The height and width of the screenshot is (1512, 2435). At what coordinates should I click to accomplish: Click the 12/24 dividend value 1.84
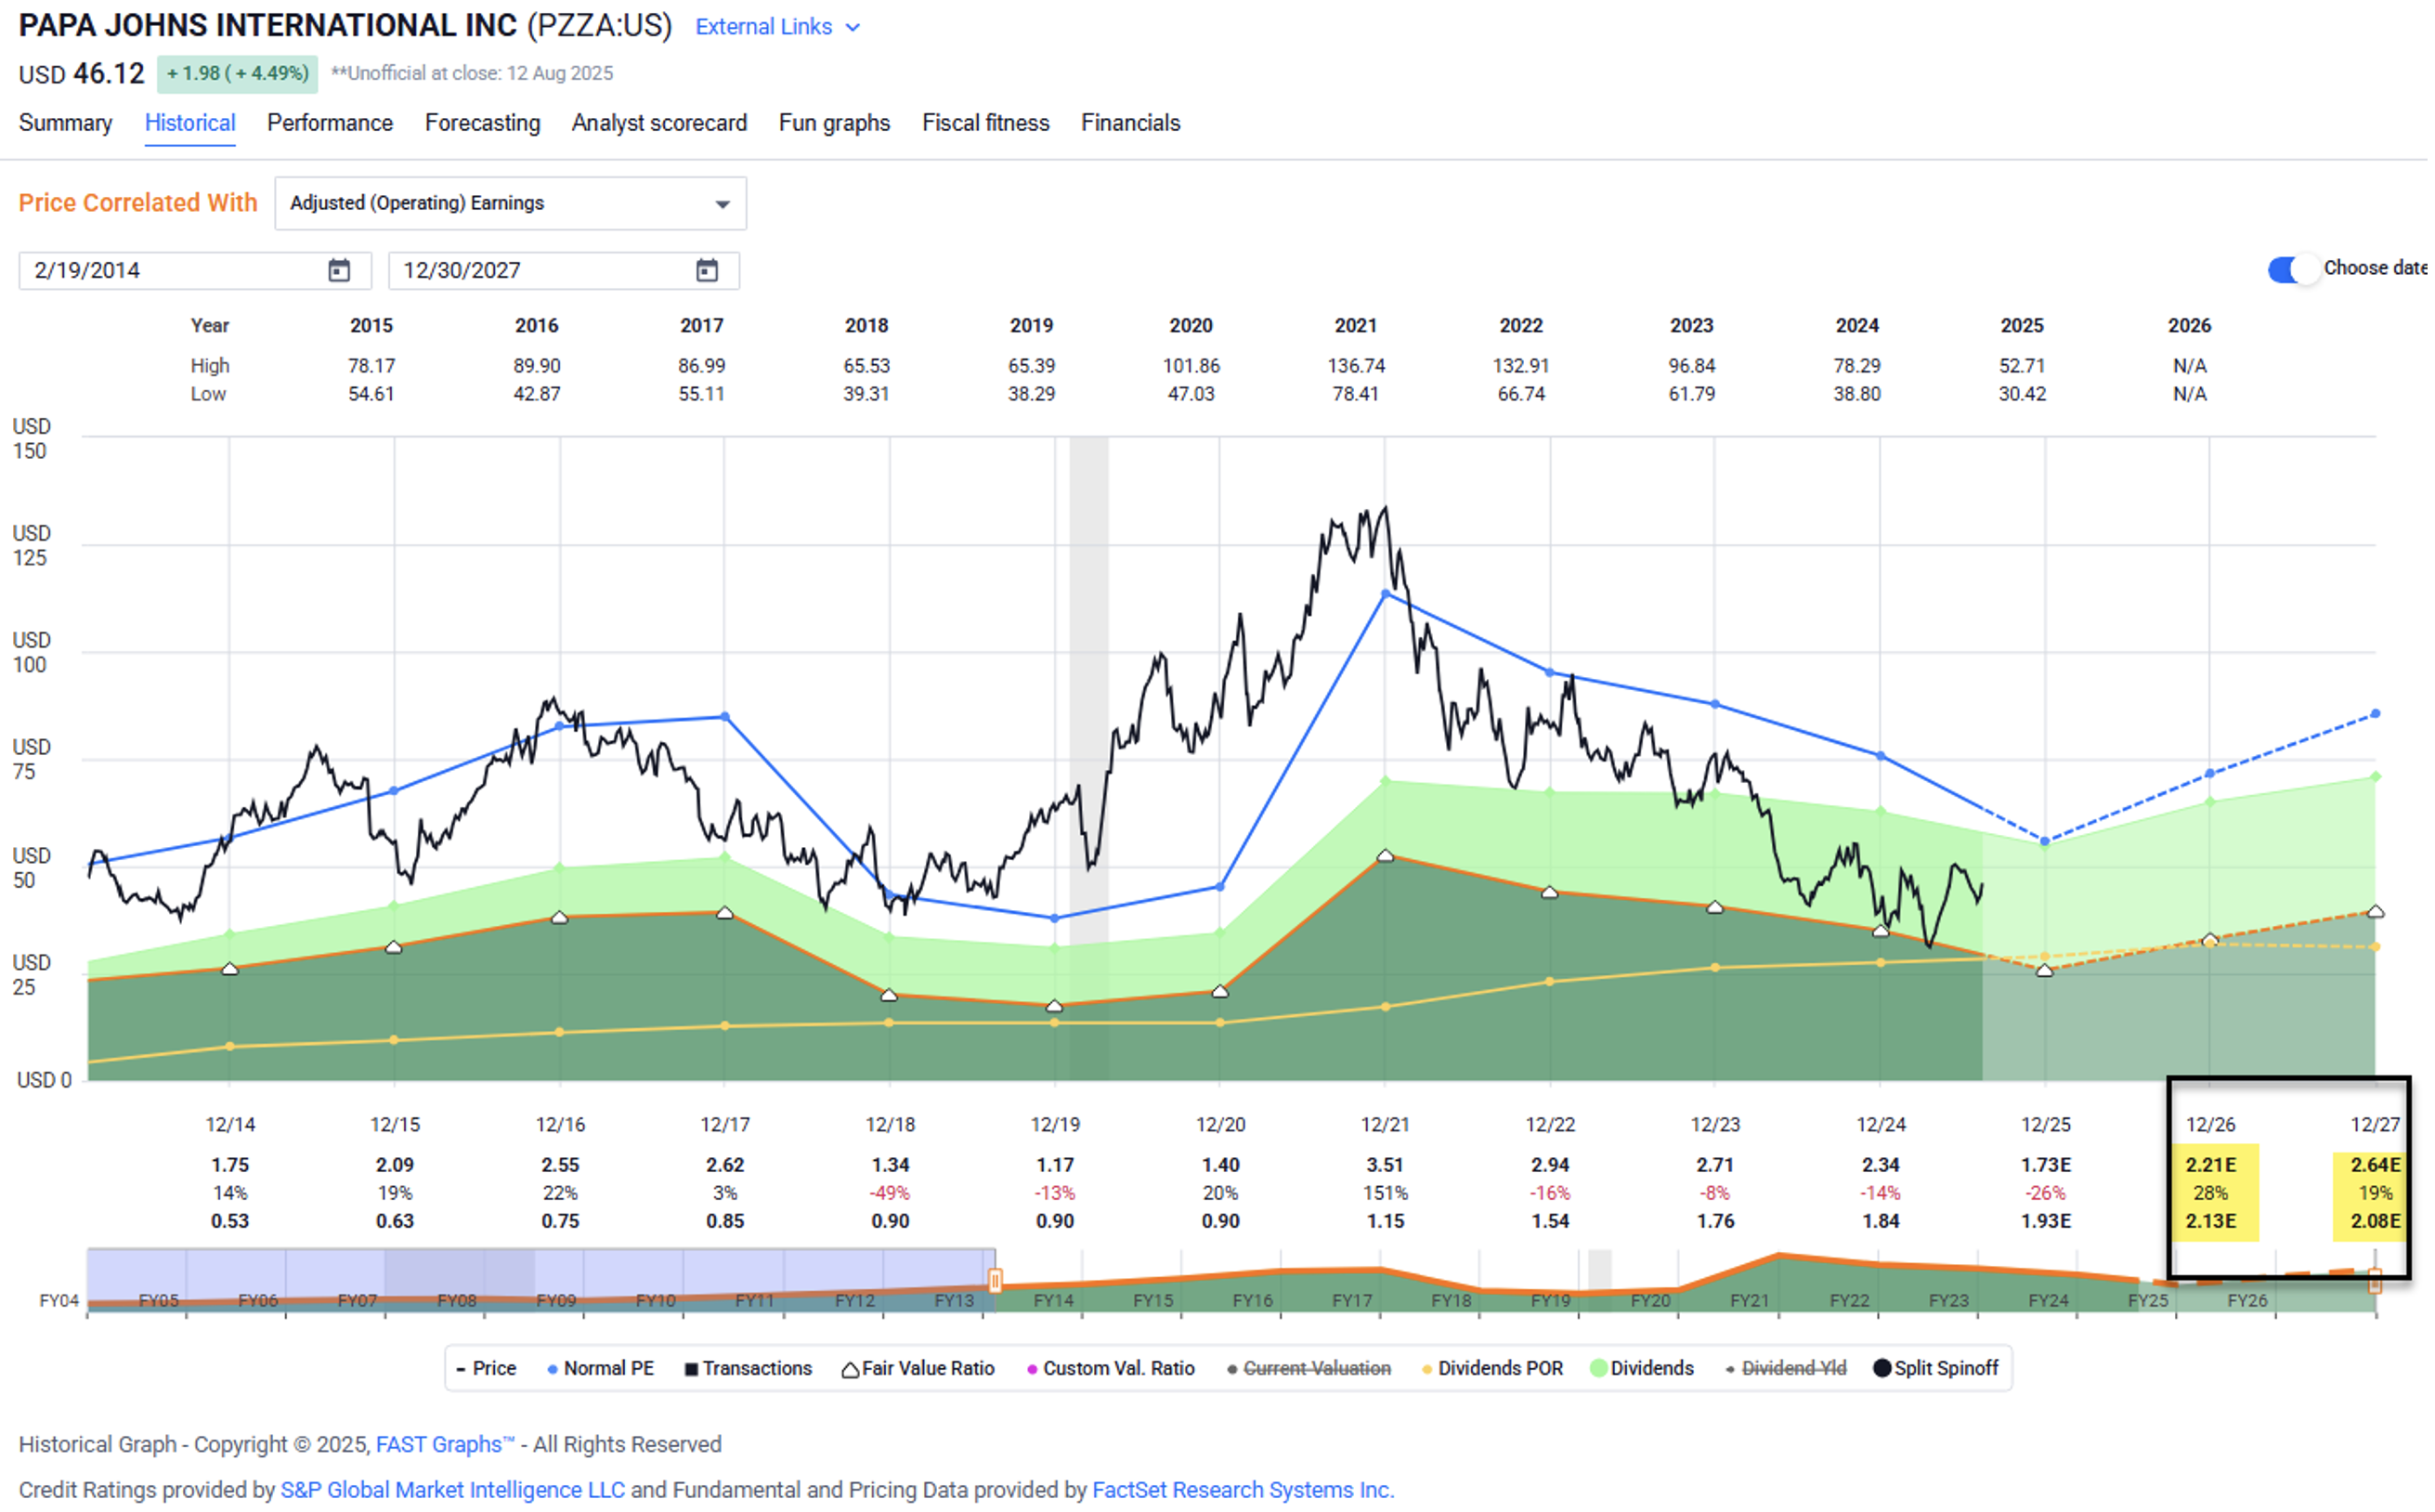point(1881,1221)
